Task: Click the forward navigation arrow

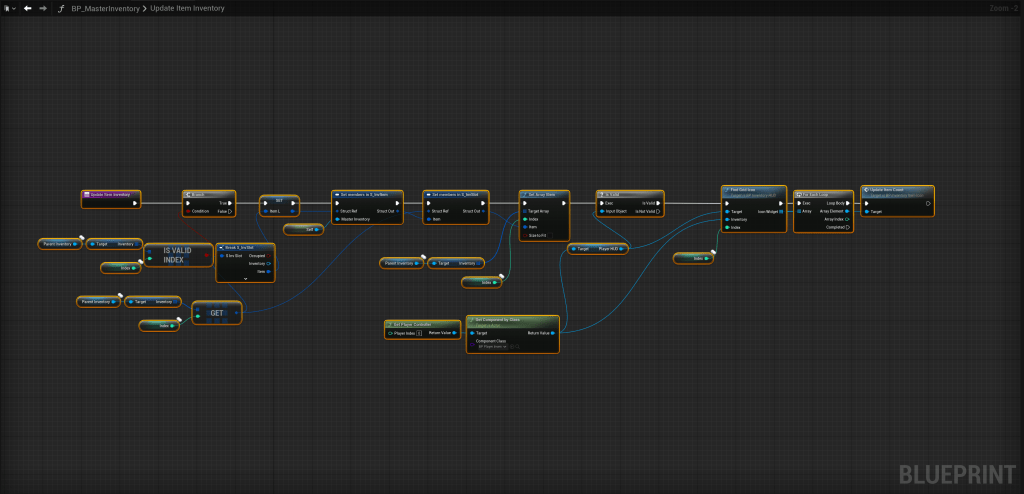Action: click(x=43, y=8)
